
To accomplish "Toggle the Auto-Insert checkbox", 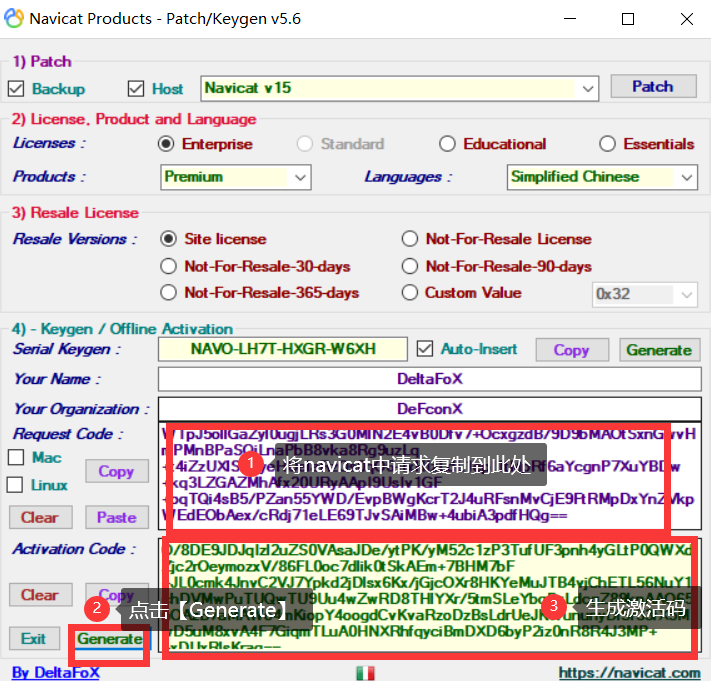I will 425,349.
